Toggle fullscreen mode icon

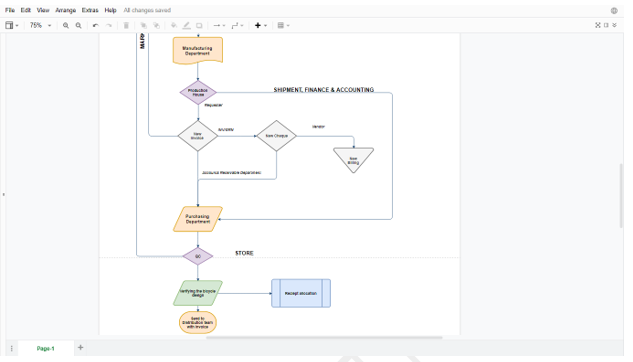(x=598, y=25)
